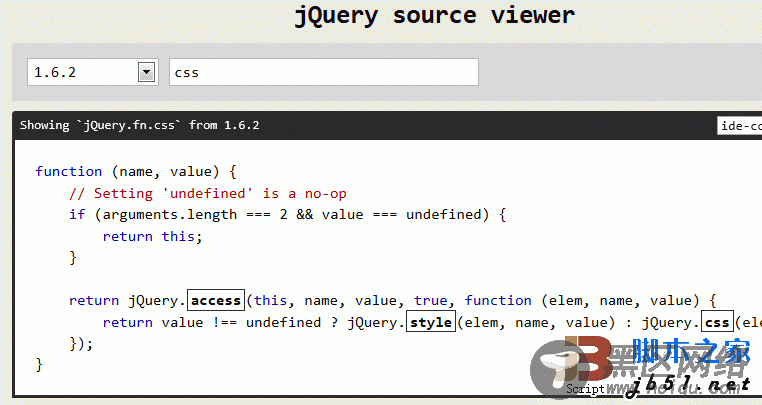Click the 'return this;' code line
Screen dimensions: 762x405
coord(152,237)
